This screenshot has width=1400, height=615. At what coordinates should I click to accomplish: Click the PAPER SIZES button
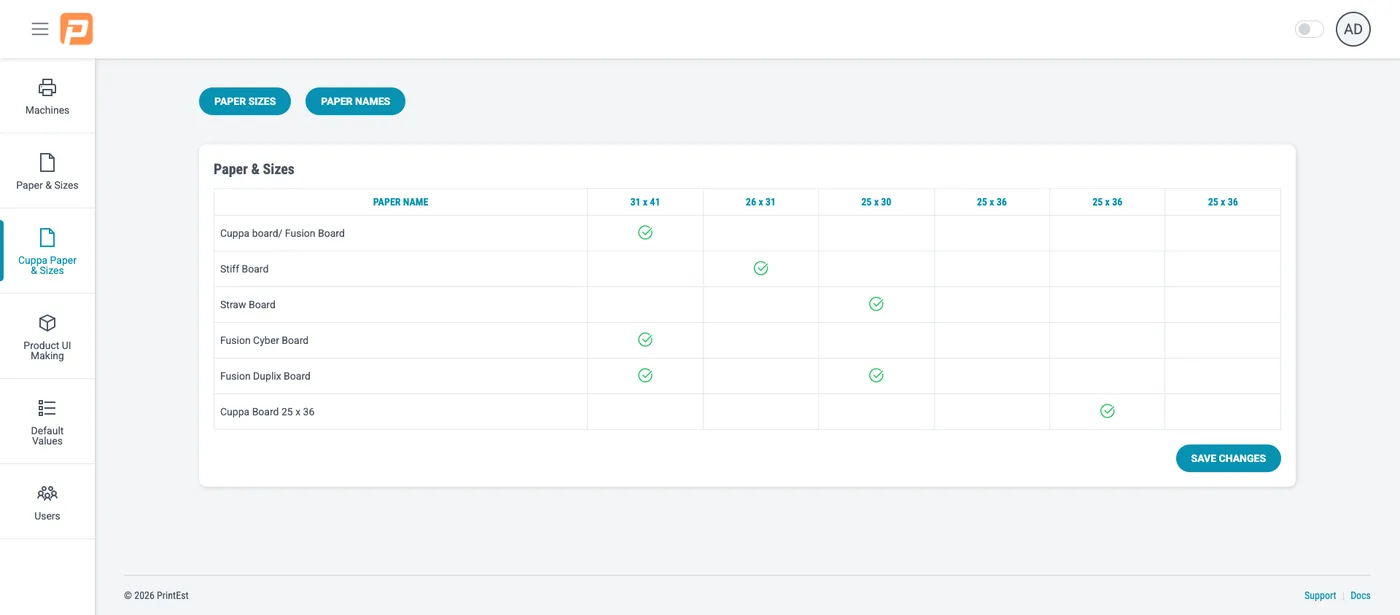click(x=245, y=101)
